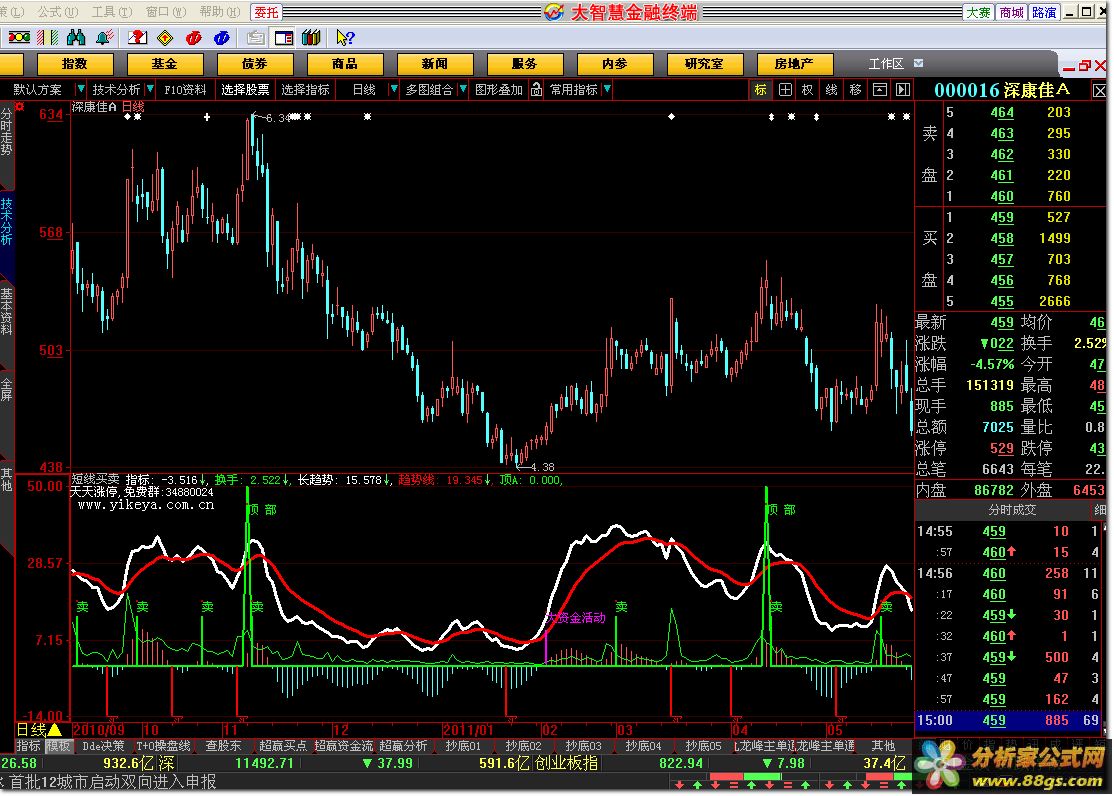Click the 图形叠加 overlay button

click(x=499, y=90)
